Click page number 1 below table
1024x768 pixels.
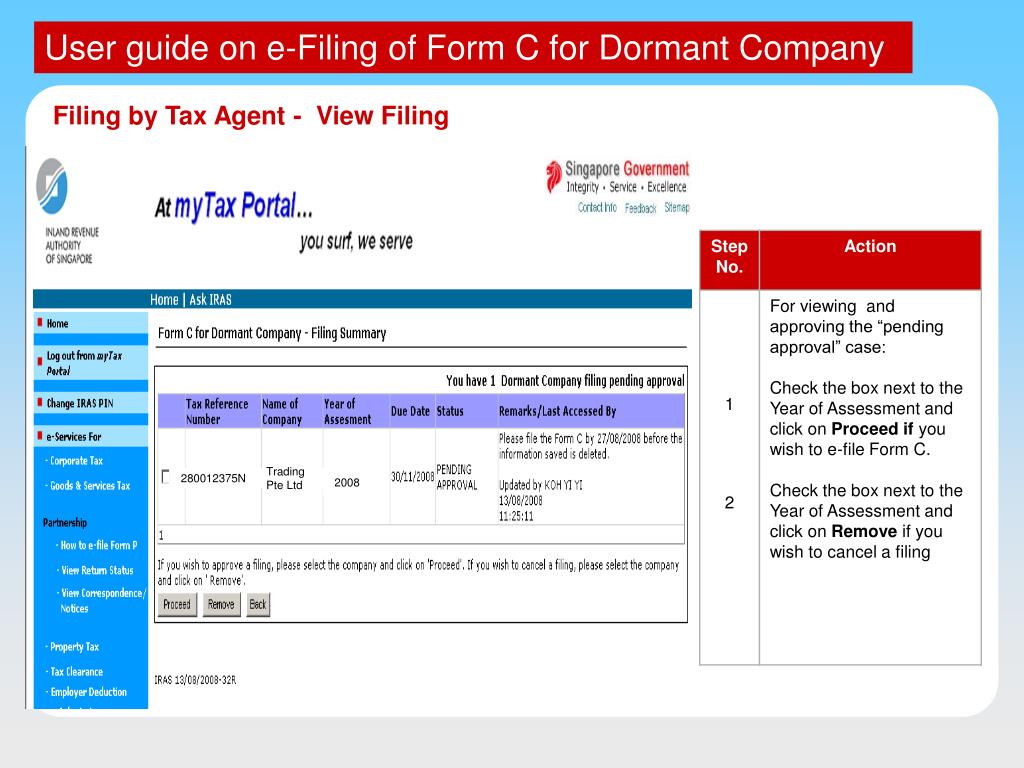point(161,536)
